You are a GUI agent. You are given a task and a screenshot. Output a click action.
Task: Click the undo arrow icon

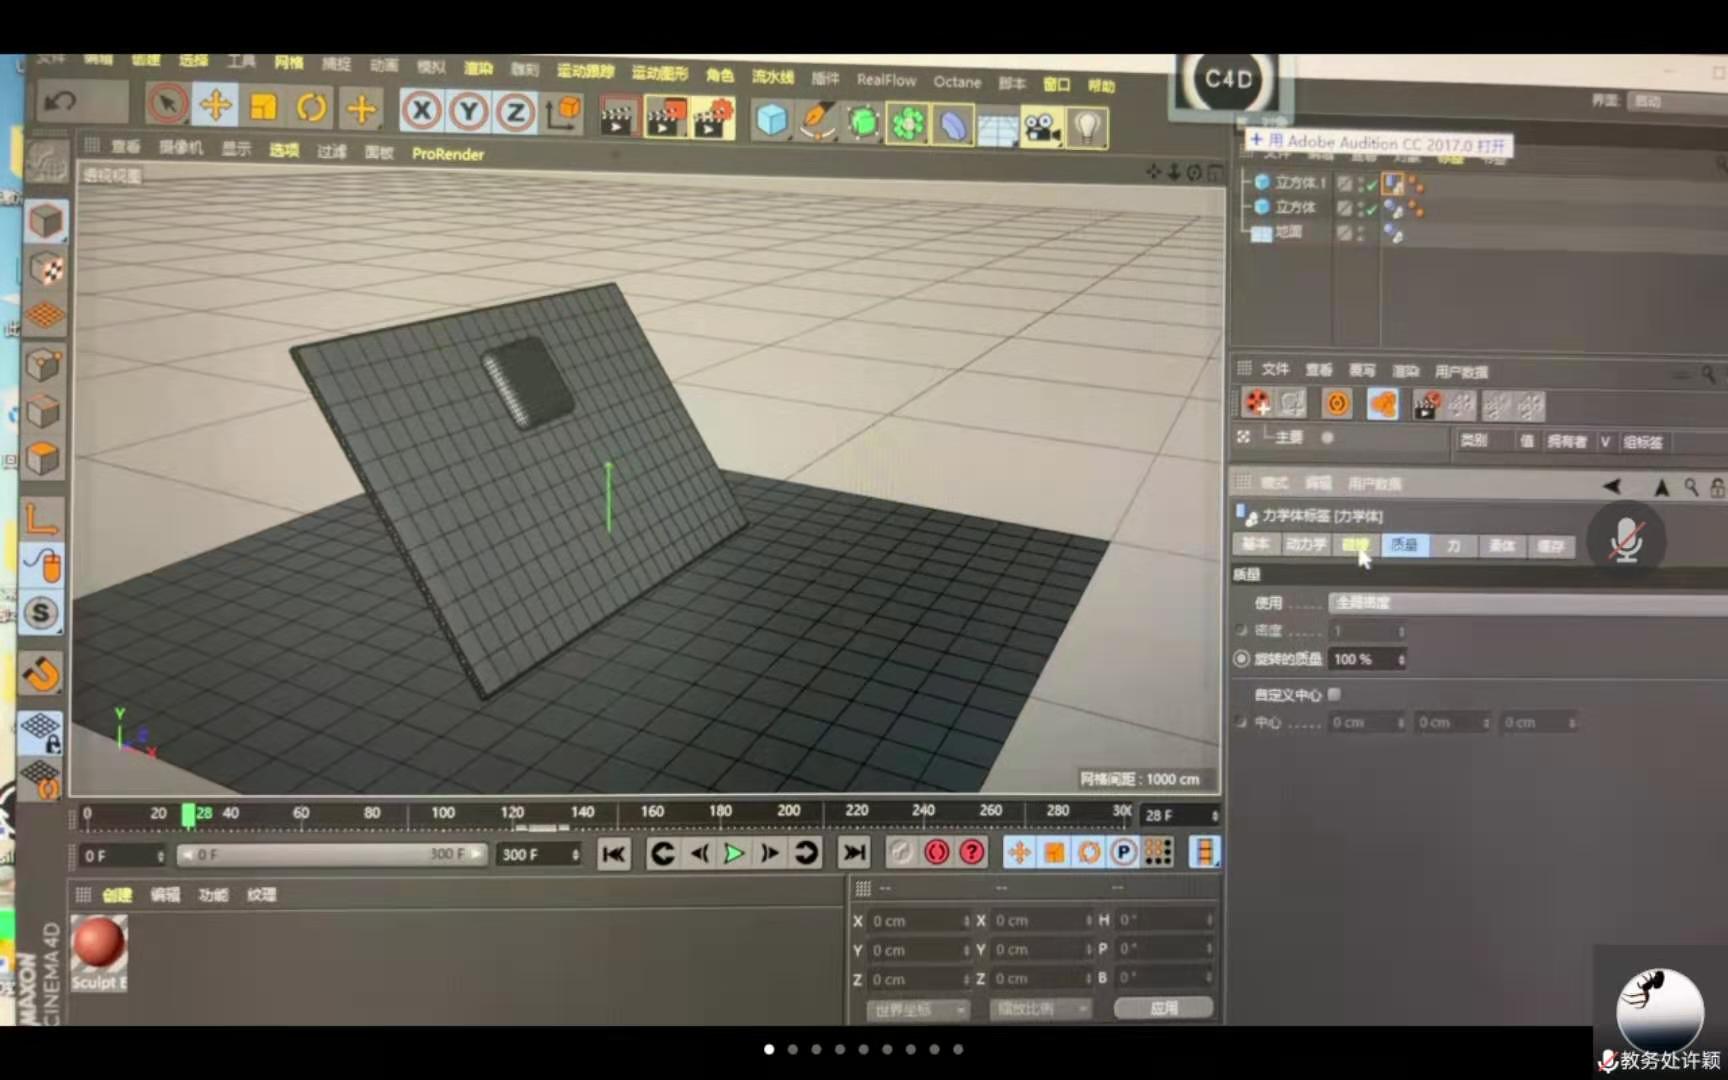[62, 102]
